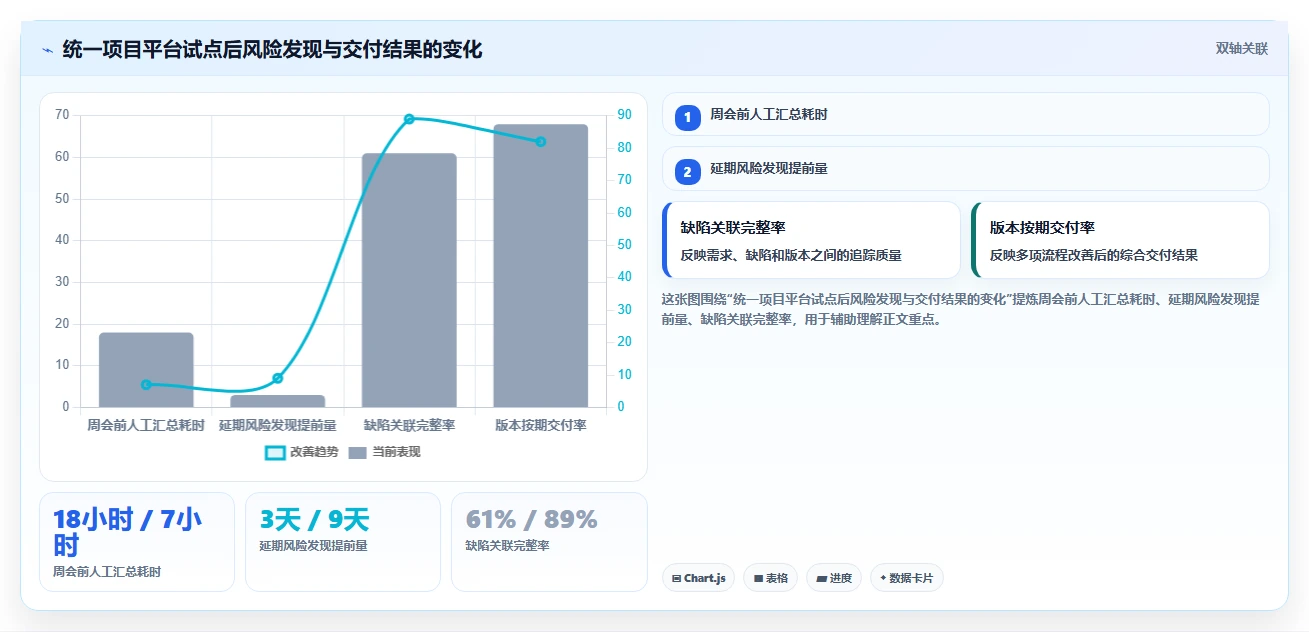Screen dimensions: 1309x632
Task: Open list item 周会前人工汇总耗时
Action: click(x=966, y=114)
